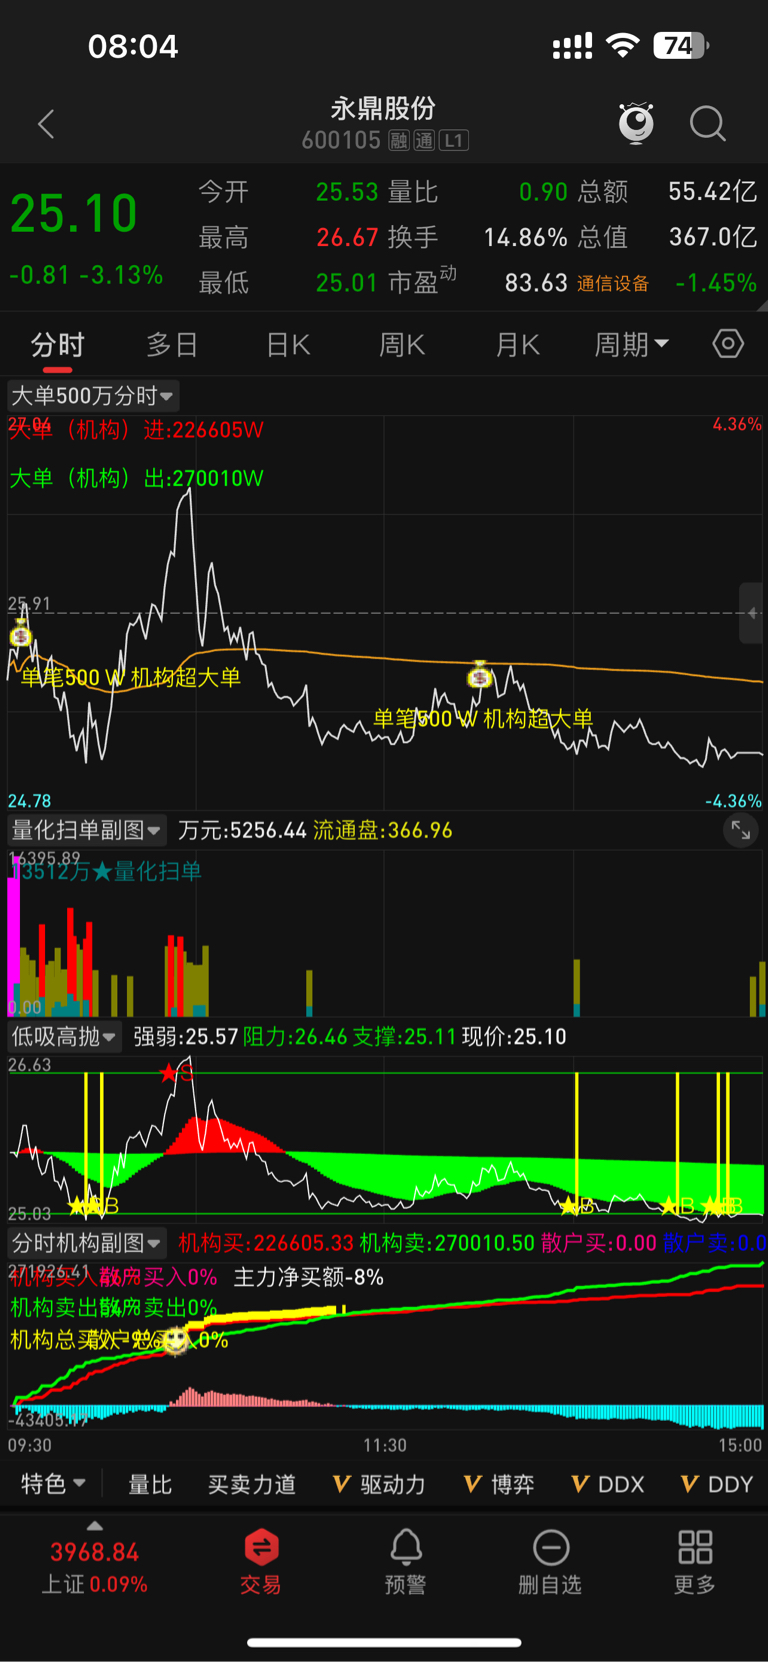Select the 分时 tab

coord(57,345)
